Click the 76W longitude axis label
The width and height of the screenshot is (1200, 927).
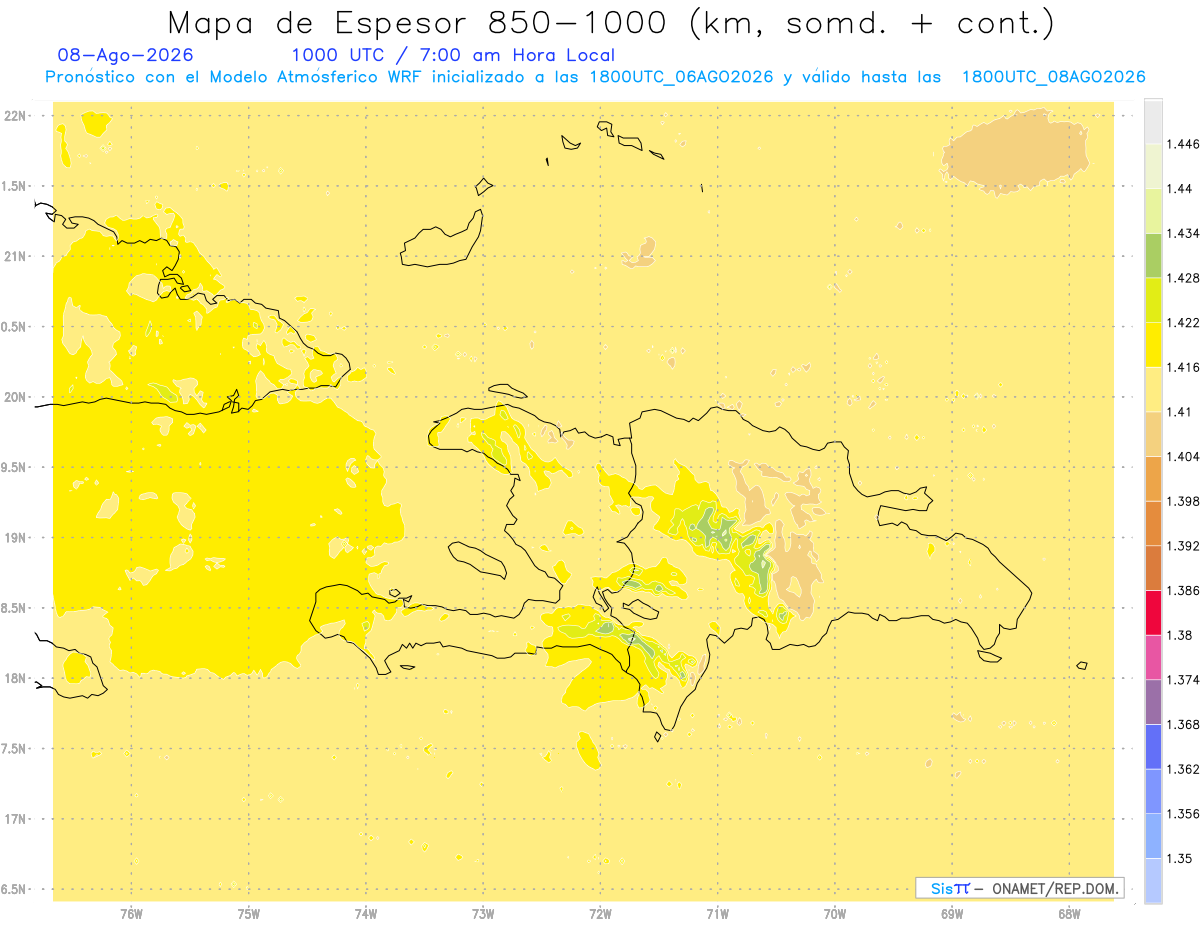(131, 913)
